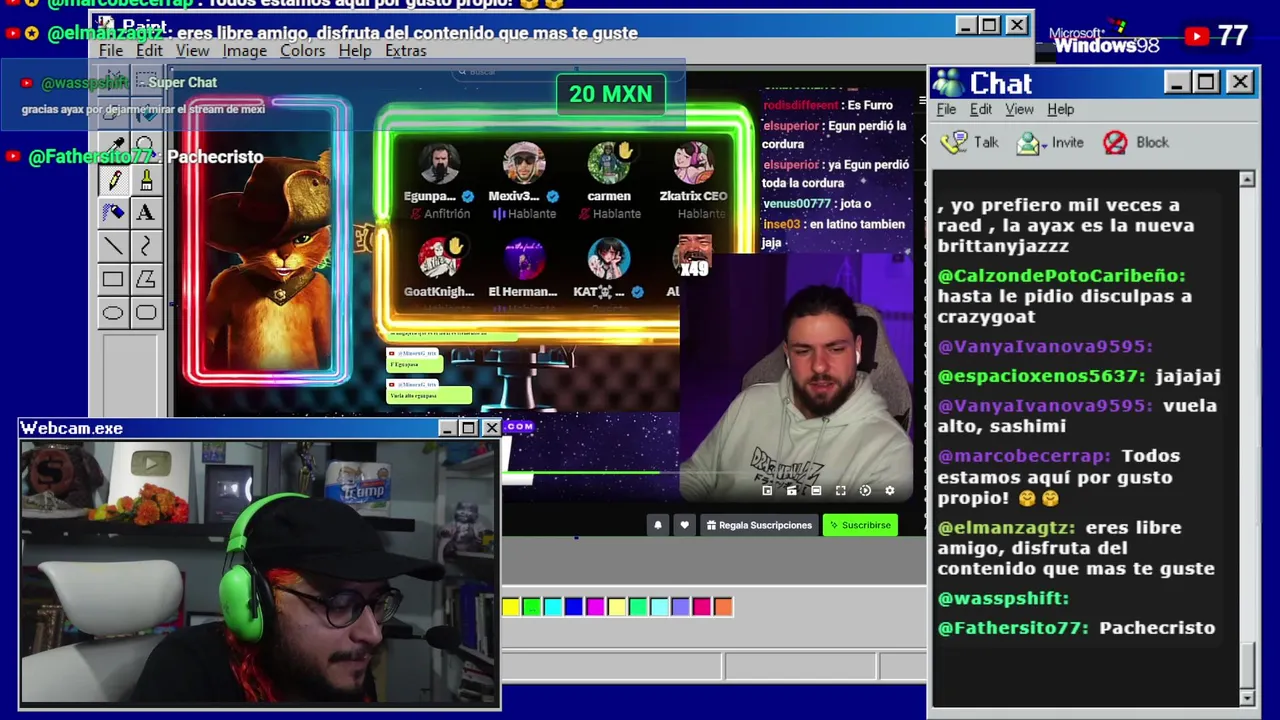Click the KAT participant avatar
Image resolution: width=1280 pixels, height=720 pixels.
click(x=609, y=259)
